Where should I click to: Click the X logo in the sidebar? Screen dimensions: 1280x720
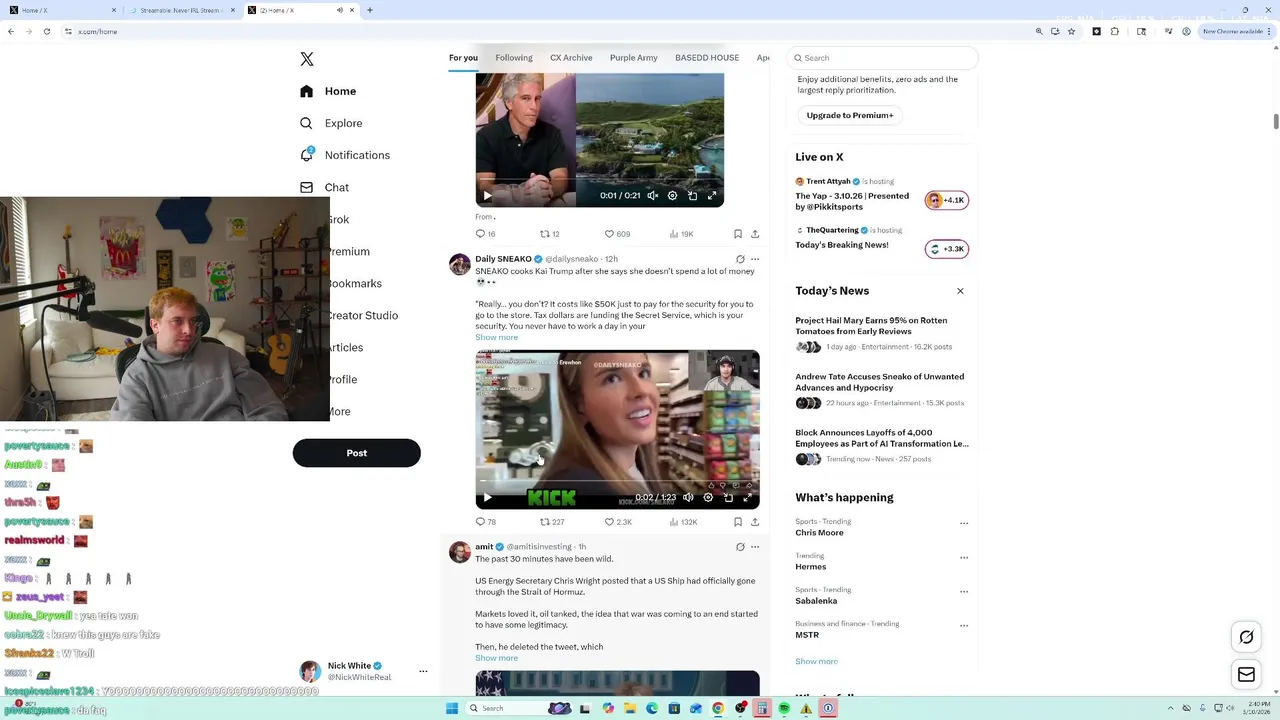[x=307, y=59]
